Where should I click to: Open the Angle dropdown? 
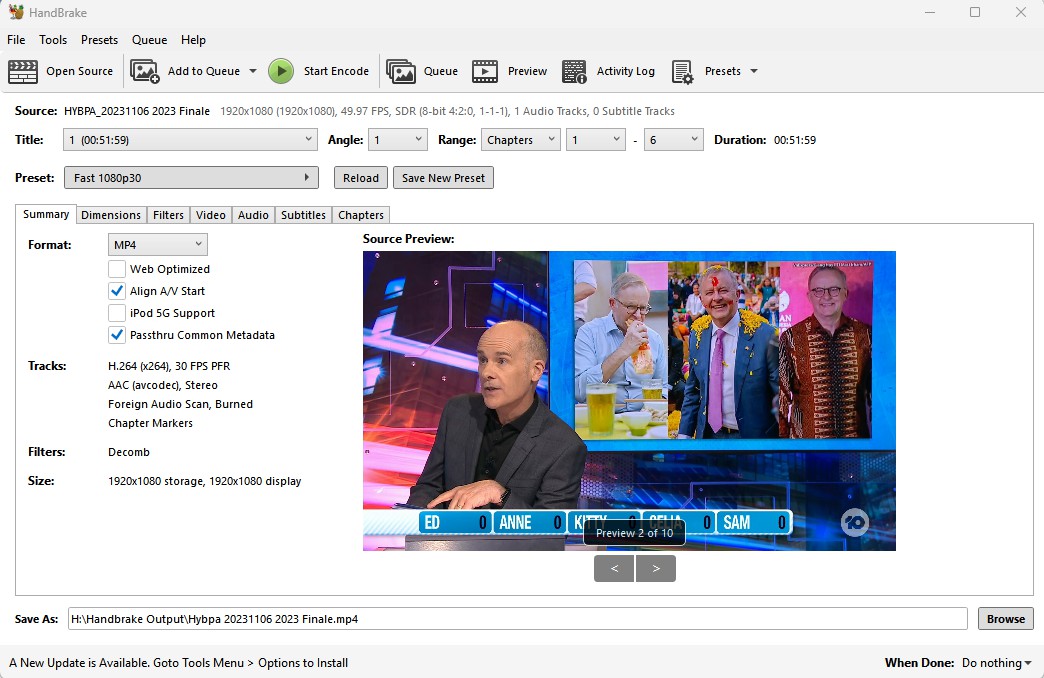point(397,140)
